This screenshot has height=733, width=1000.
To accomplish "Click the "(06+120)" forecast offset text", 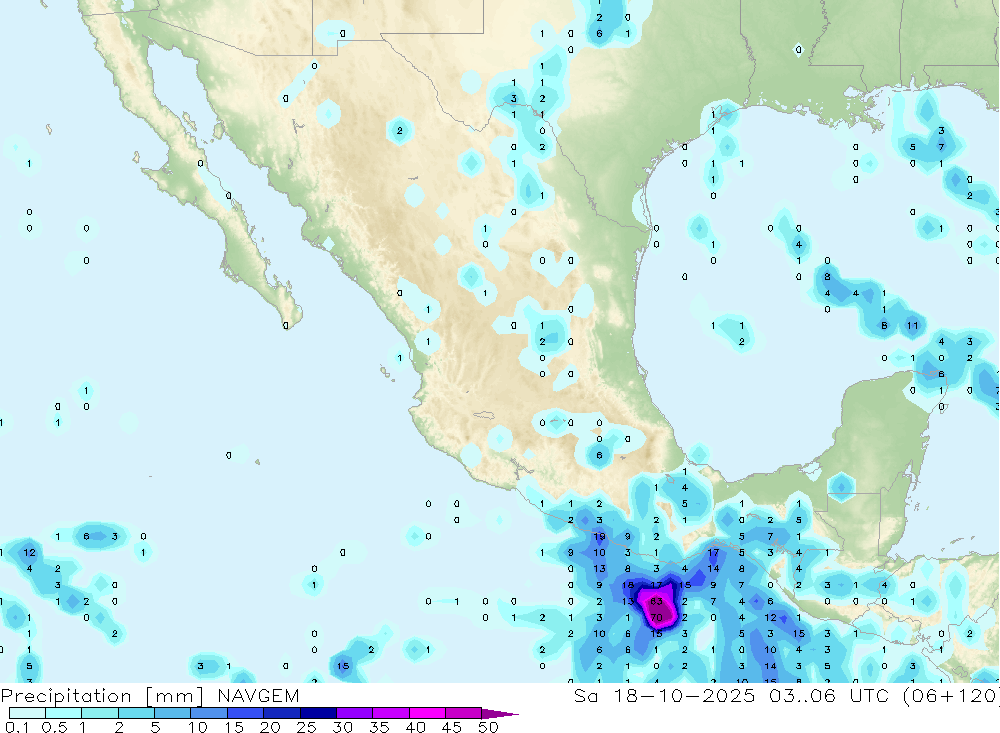I will coord(950,696).
